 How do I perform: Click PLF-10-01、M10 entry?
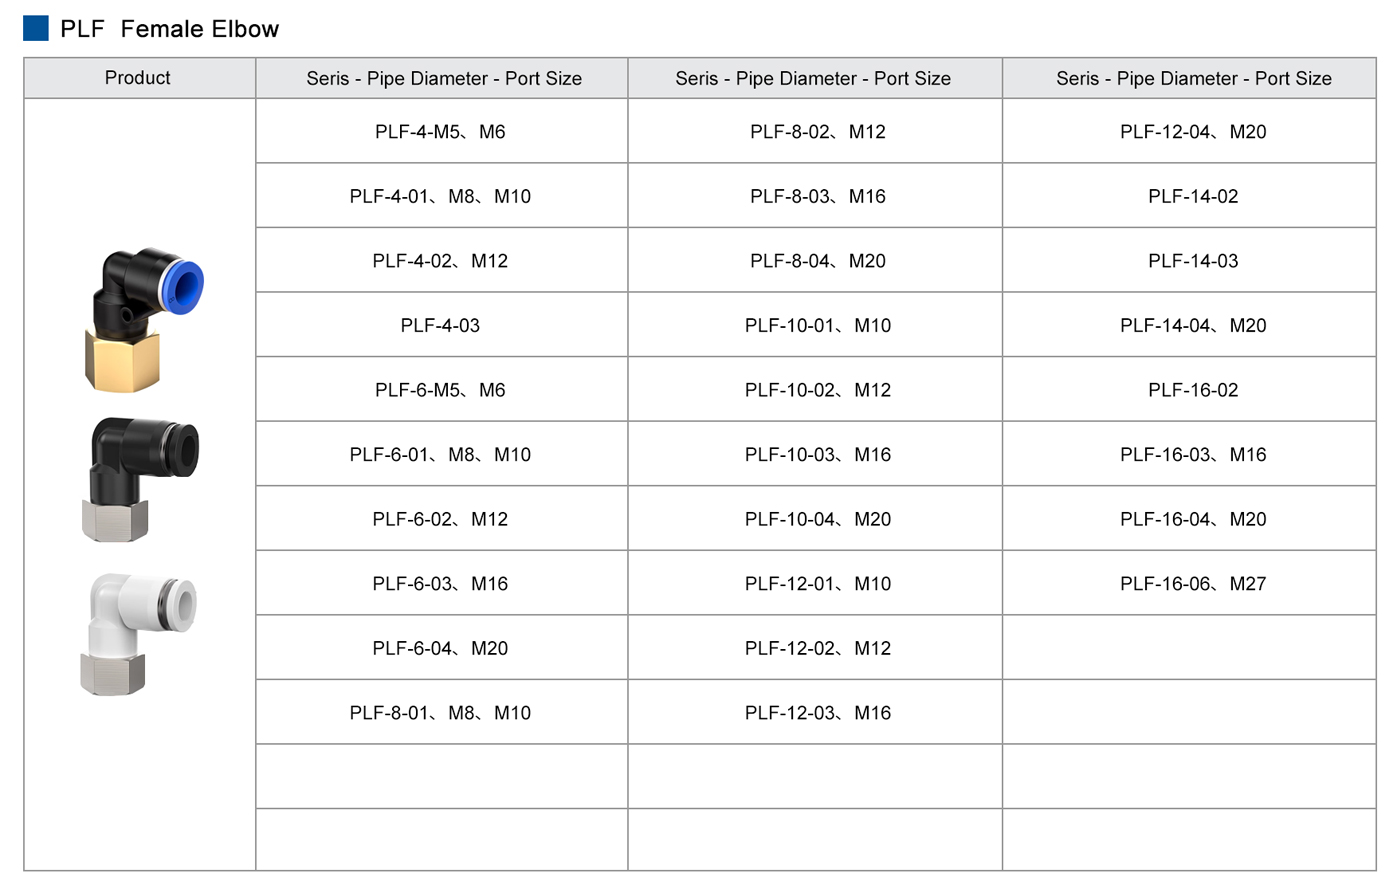pos(815,325)
